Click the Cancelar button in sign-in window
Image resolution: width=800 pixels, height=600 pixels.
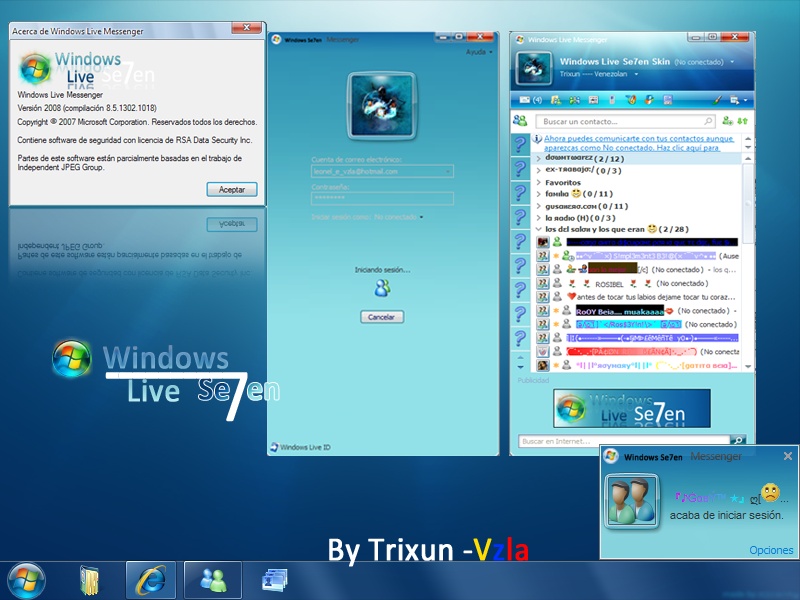point(382,317)
